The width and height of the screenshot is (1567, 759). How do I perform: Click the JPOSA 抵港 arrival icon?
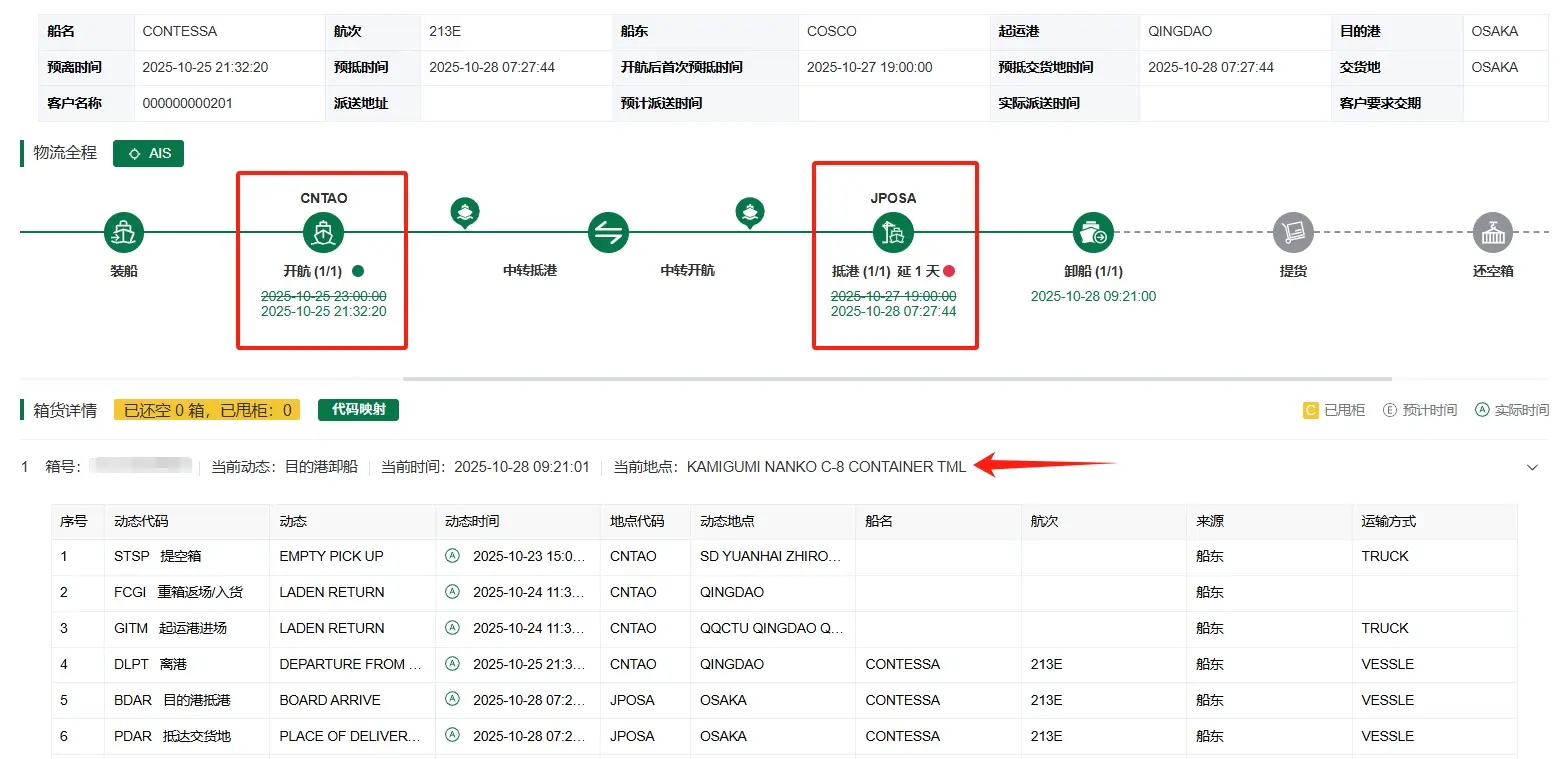click(893, 233)
